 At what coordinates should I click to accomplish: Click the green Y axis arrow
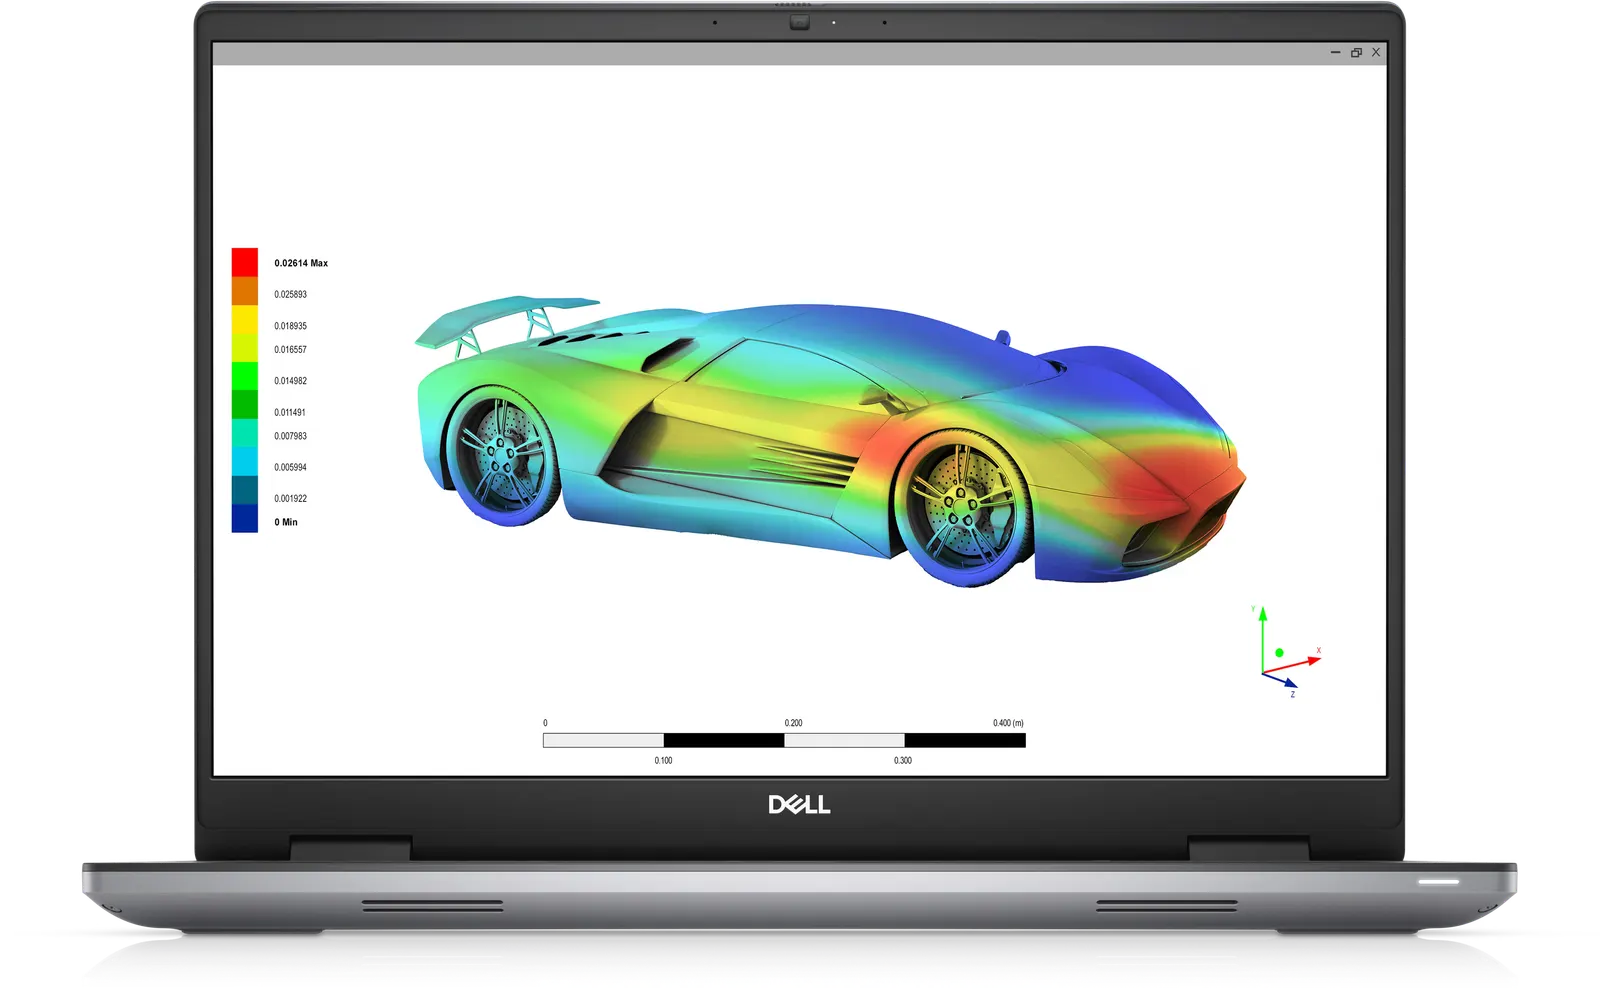(x=1263, y=638)
